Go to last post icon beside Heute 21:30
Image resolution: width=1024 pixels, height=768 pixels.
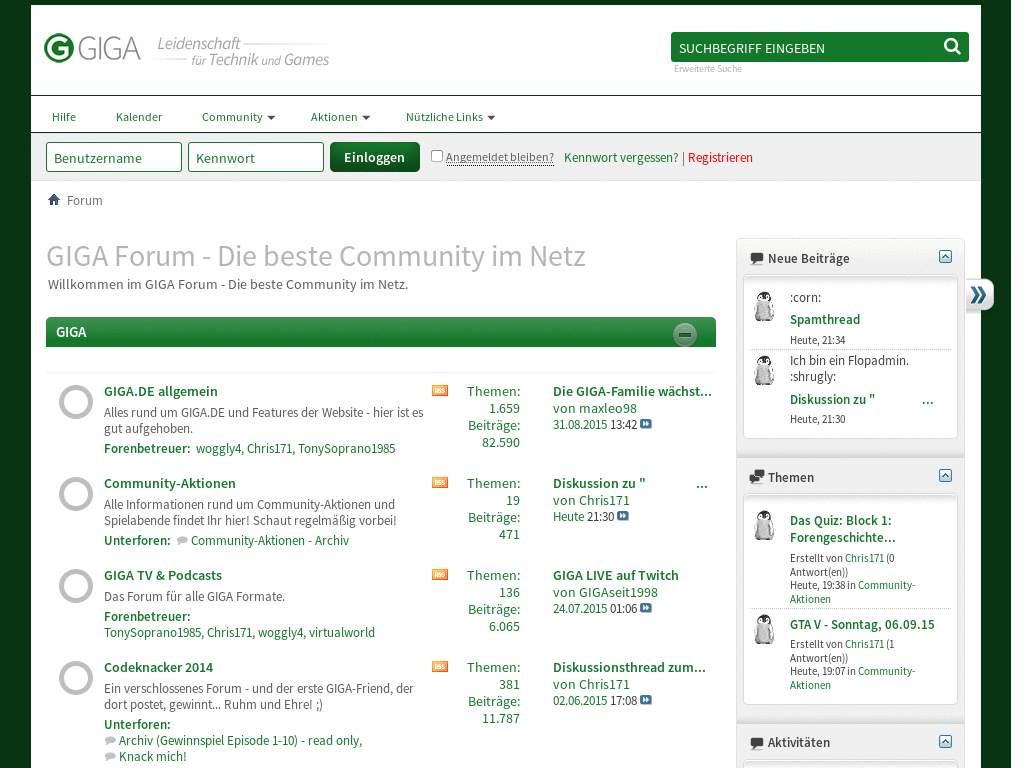[x=623, y=516]
